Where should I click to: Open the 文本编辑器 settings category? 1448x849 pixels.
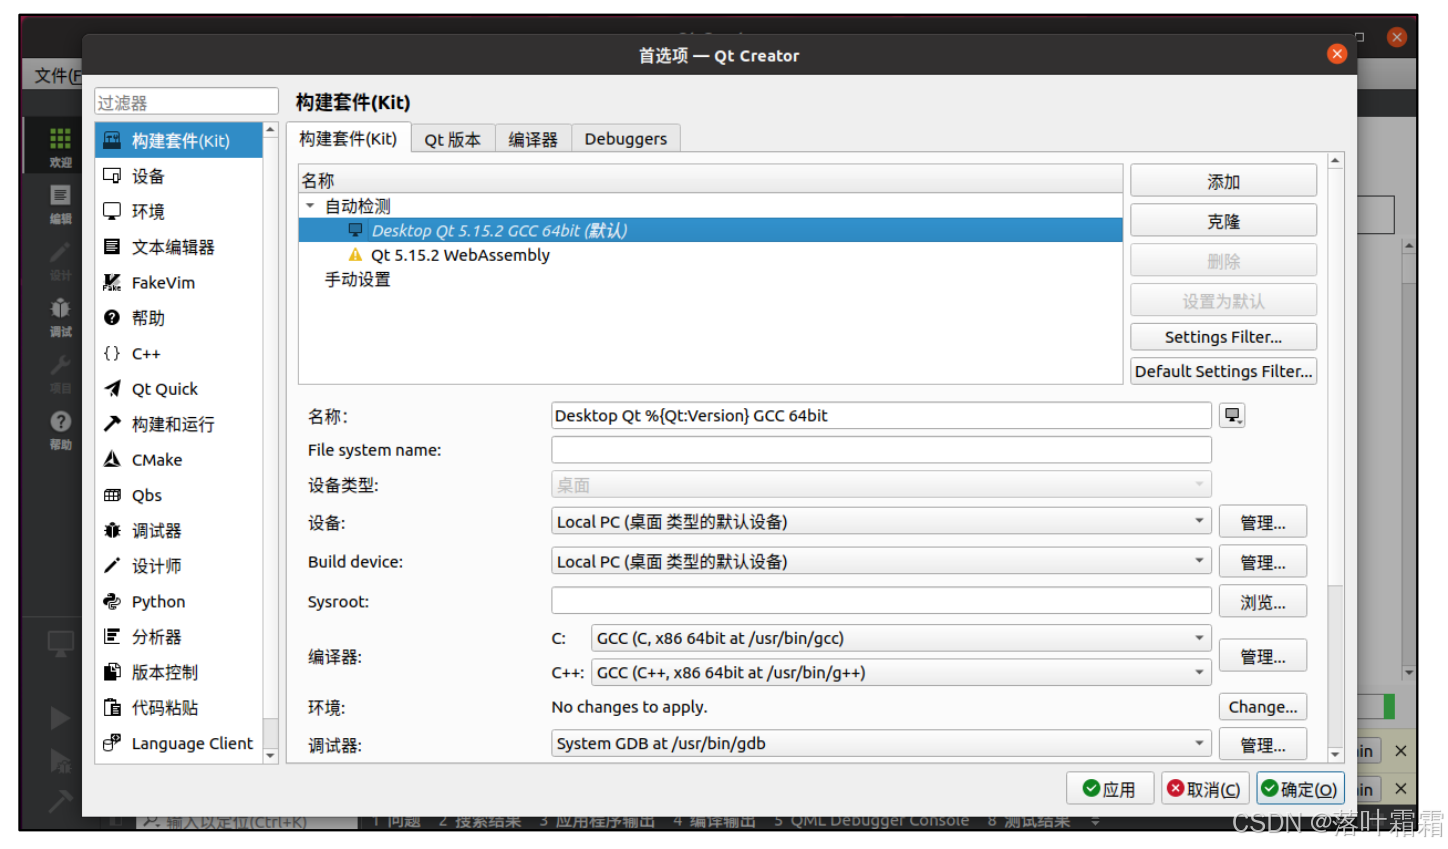pos(179,247)
